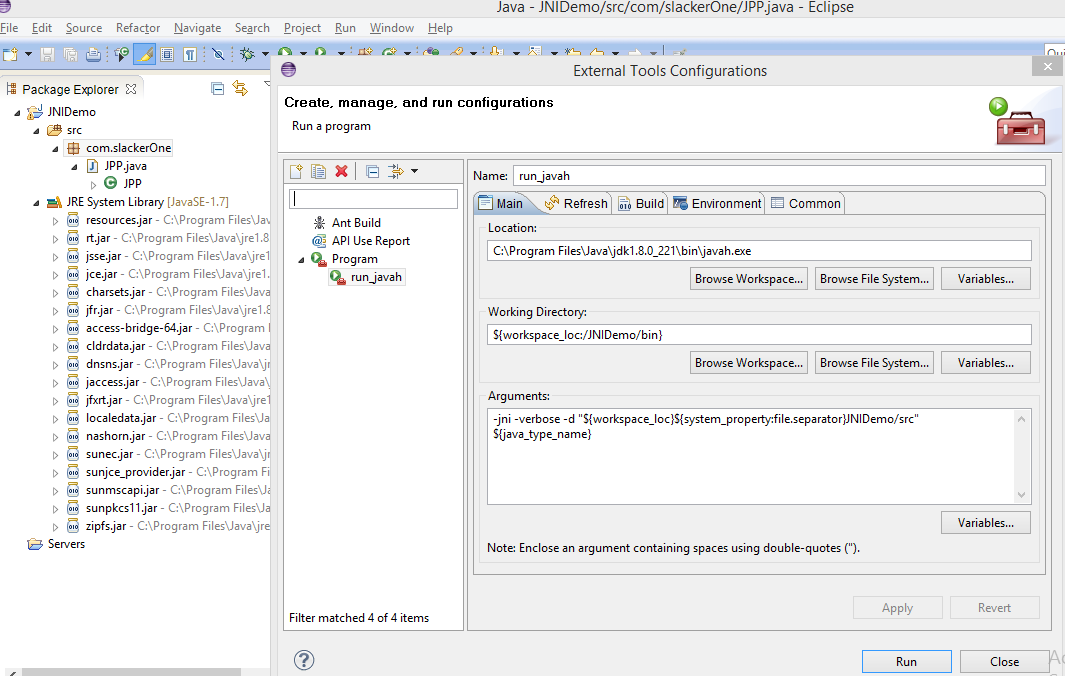This screenshot has width=1065, height=676.
Task: Expand the JPP class node
Action: pyautogui.click(x=94, y=184)
